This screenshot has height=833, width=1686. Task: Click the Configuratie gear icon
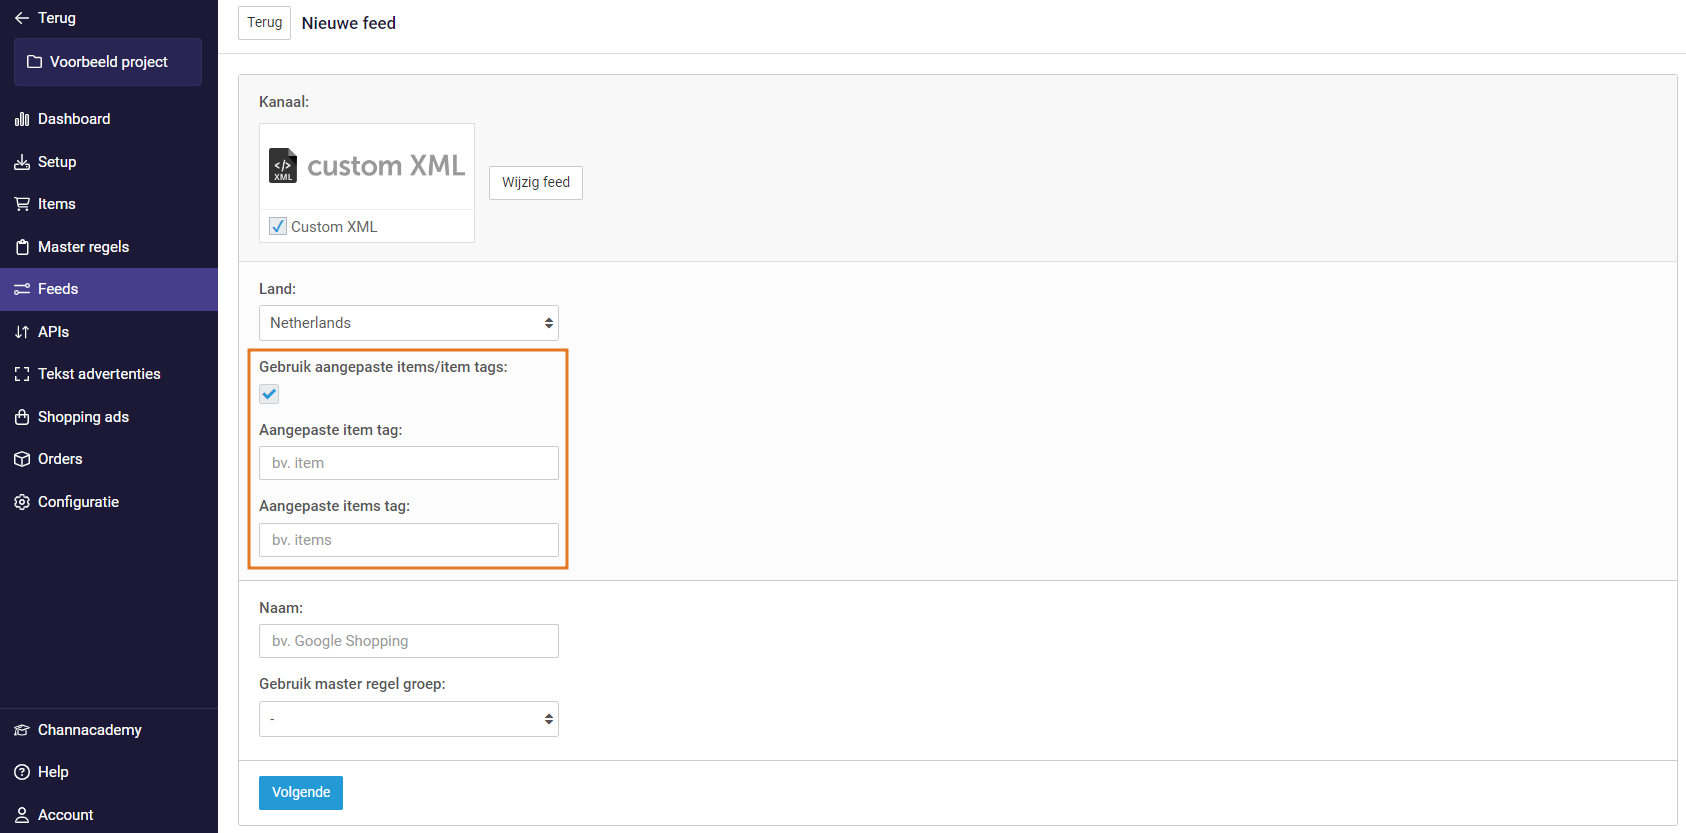22,502
